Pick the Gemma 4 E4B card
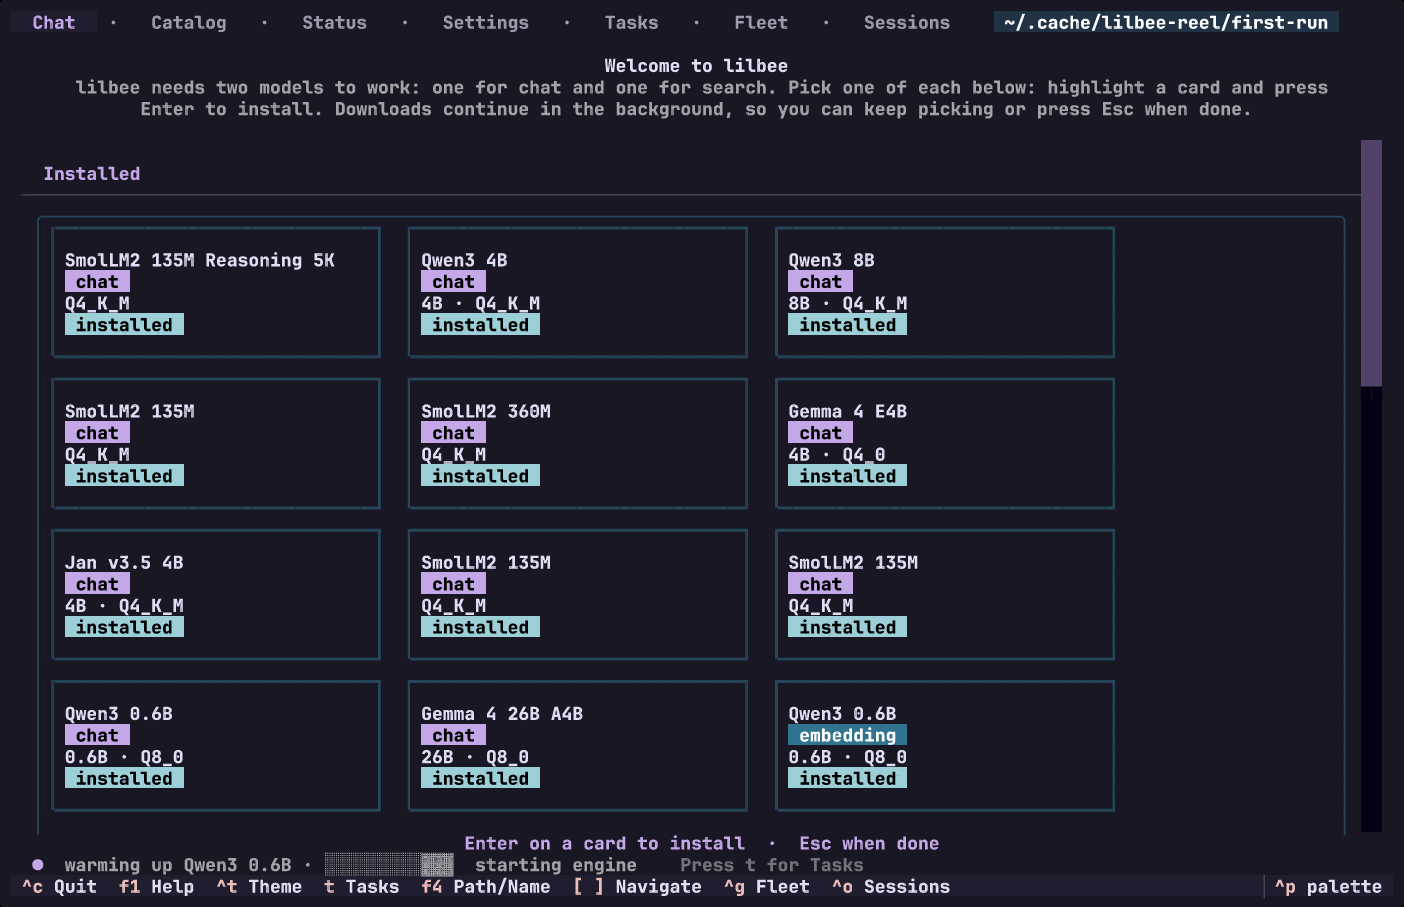 [x=945, y=443]
